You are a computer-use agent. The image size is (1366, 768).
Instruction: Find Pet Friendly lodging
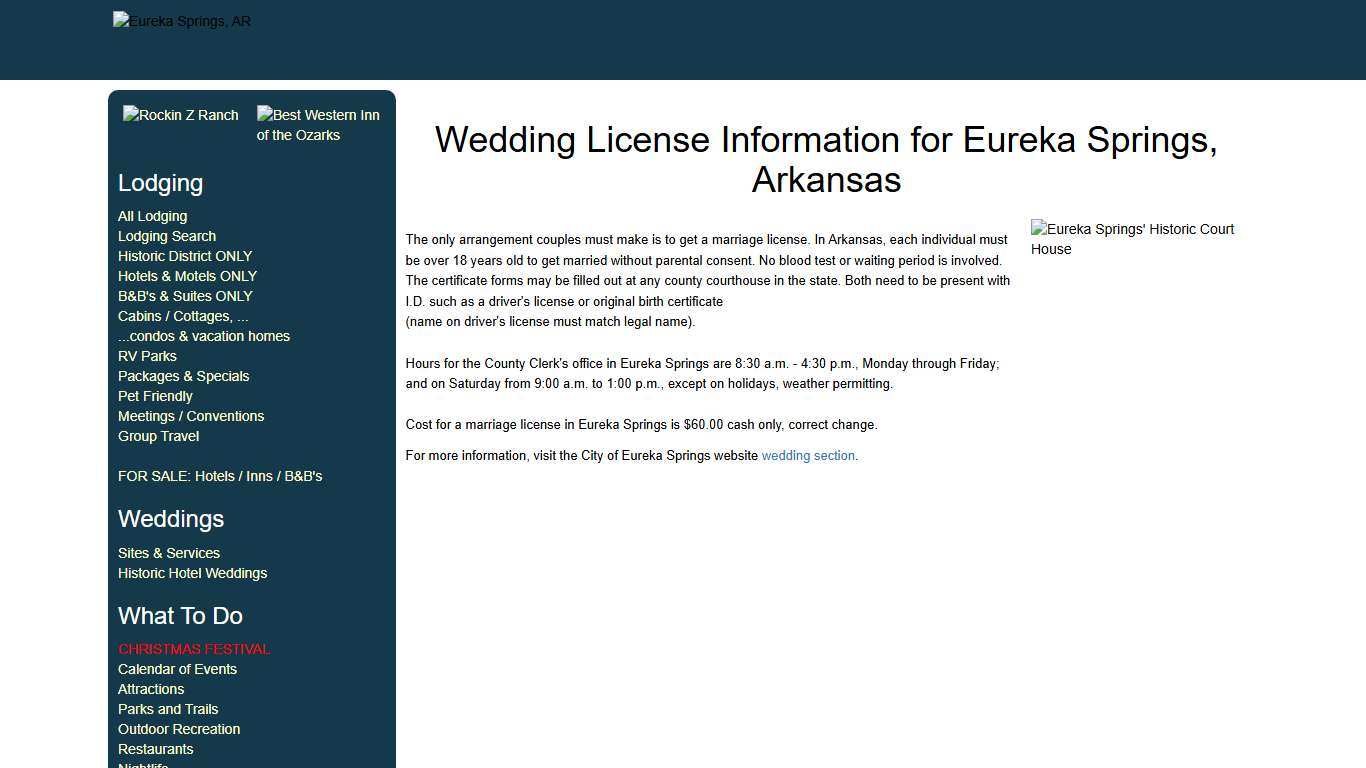(x=155, y=396)
